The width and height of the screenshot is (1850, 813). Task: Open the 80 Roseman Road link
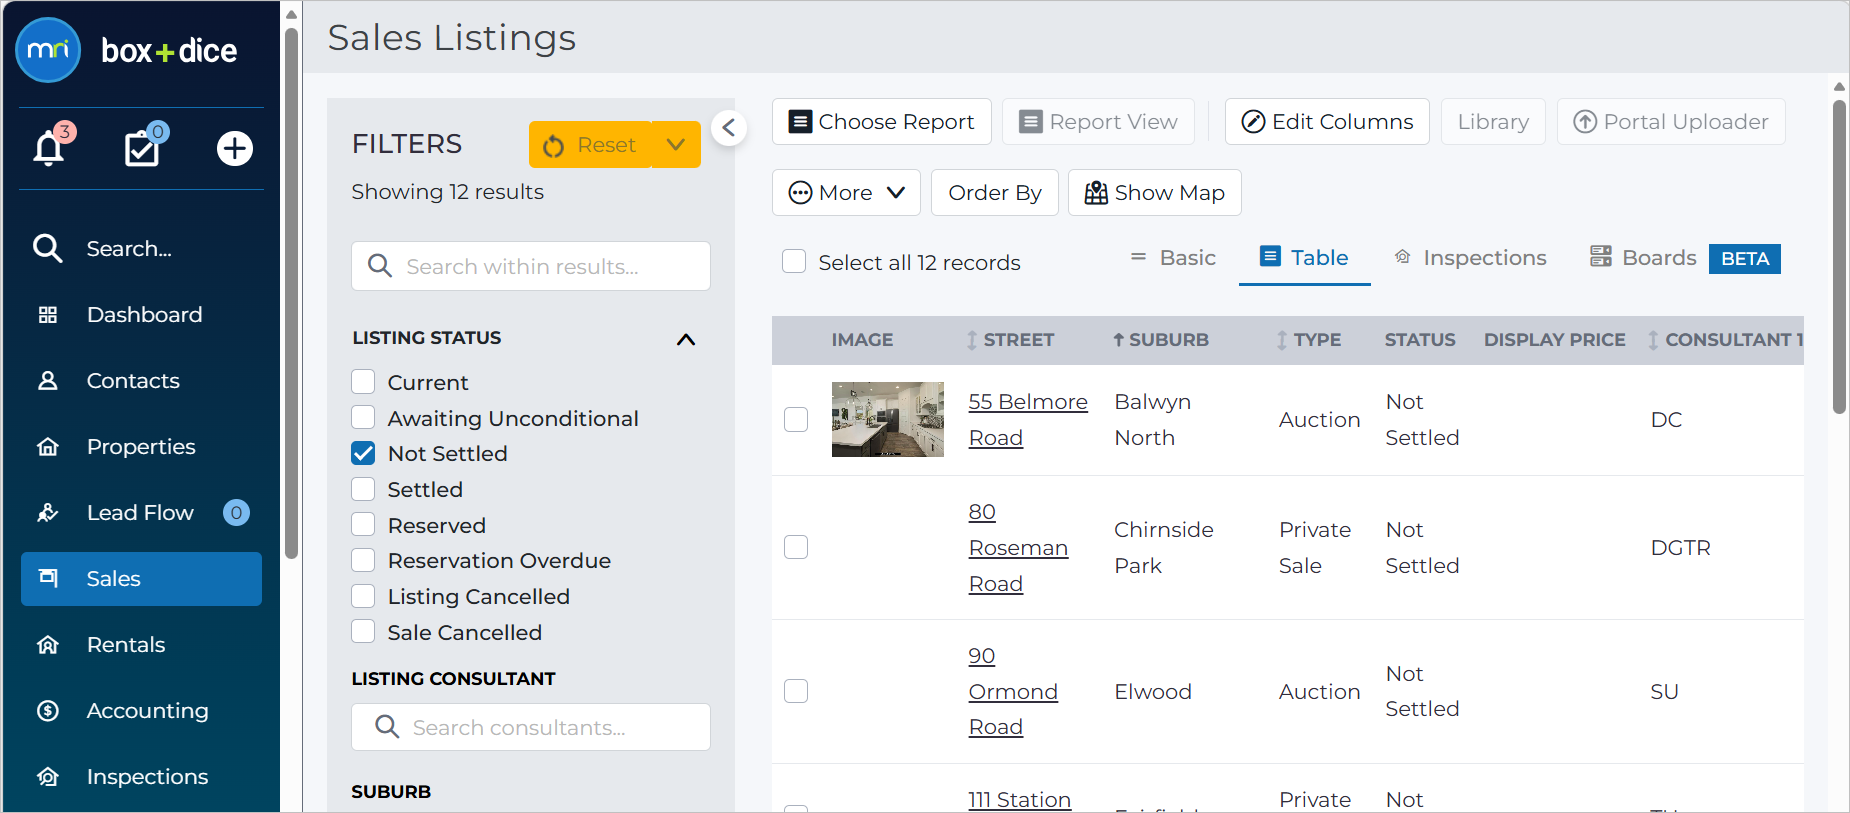[x=1018, y=548]
